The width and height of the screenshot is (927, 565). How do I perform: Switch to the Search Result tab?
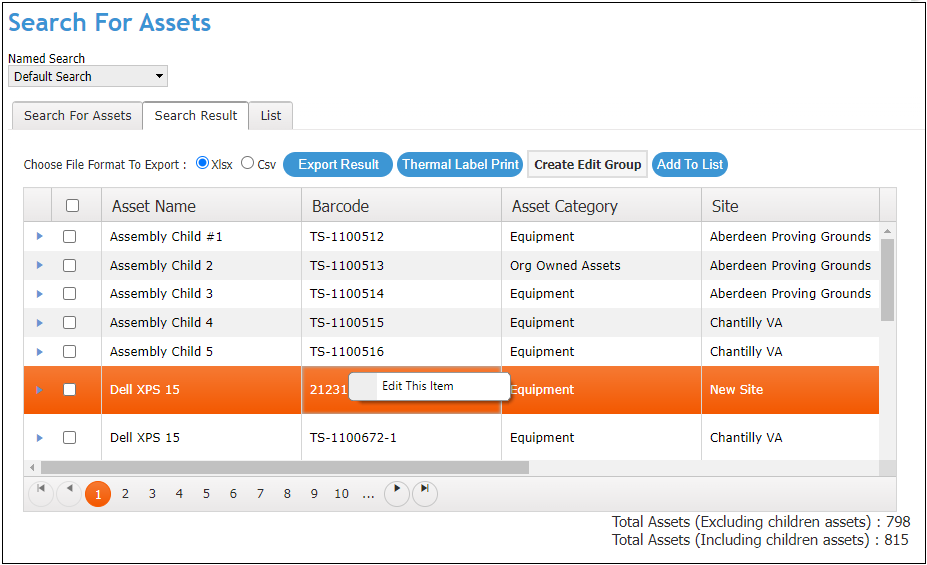tap(196, 116)
